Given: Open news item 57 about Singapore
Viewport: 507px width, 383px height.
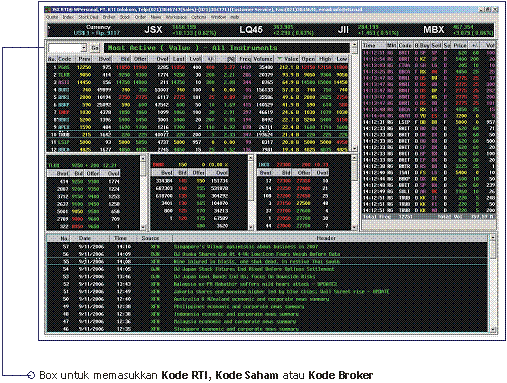Looking at the screenshot, I should pyautogui.click(x=267, y=247).
